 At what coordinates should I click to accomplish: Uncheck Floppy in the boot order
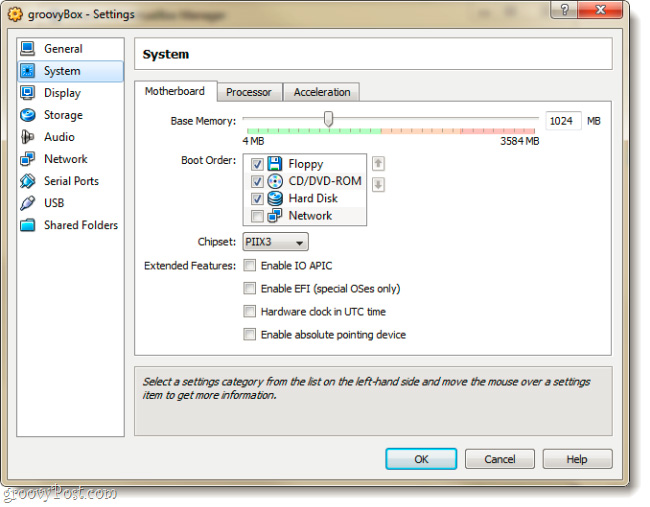257,164
